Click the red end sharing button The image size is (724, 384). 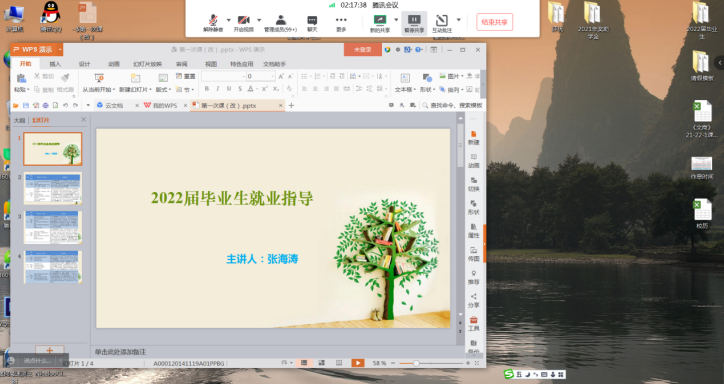[495, 22]
